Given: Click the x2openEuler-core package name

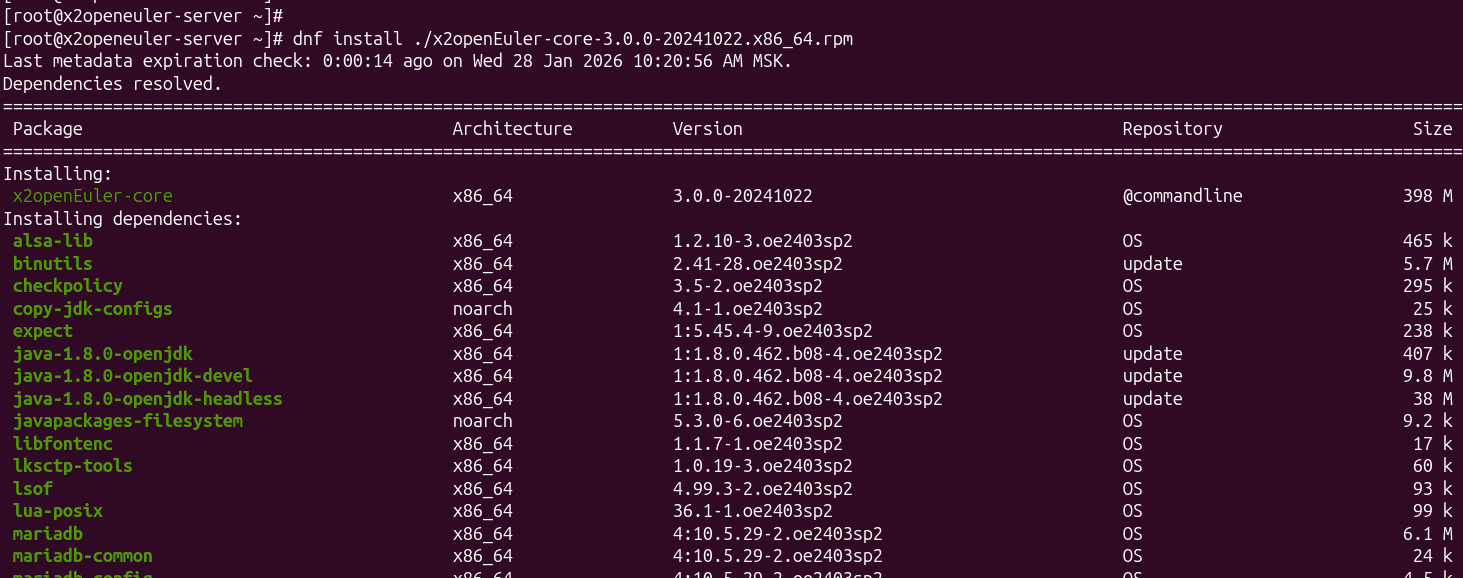Looking at the screenshot, I should 92,196.
